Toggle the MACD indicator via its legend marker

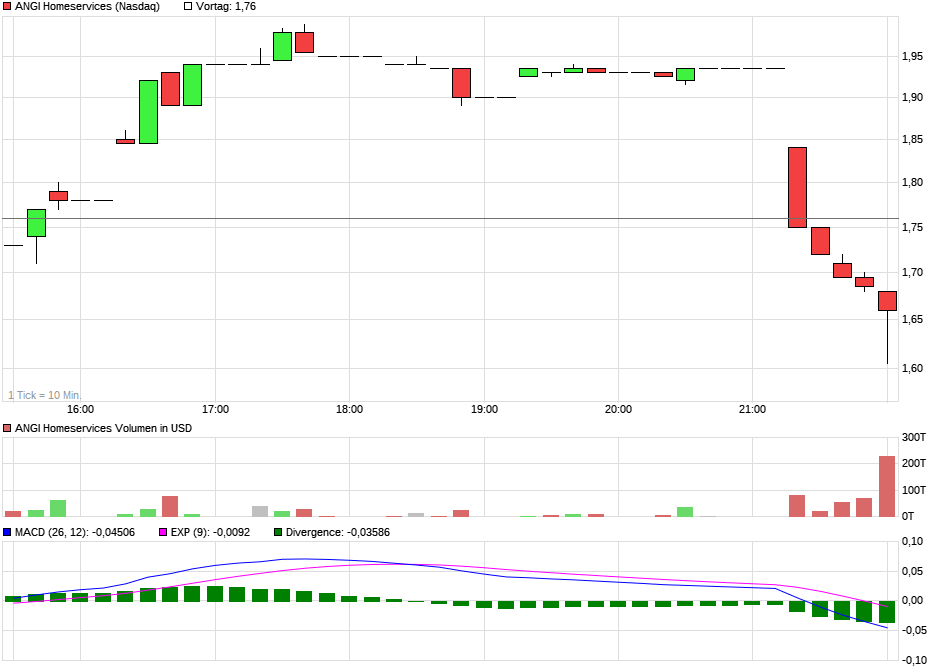9,531
